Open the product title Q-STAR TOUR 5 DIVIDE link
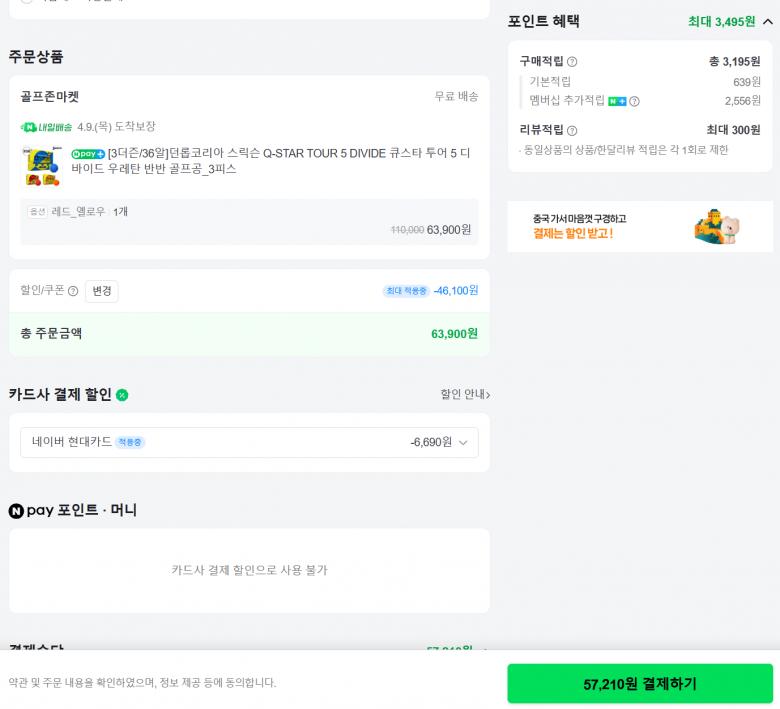This screenshot has height=709, width=780. [289, 161]
